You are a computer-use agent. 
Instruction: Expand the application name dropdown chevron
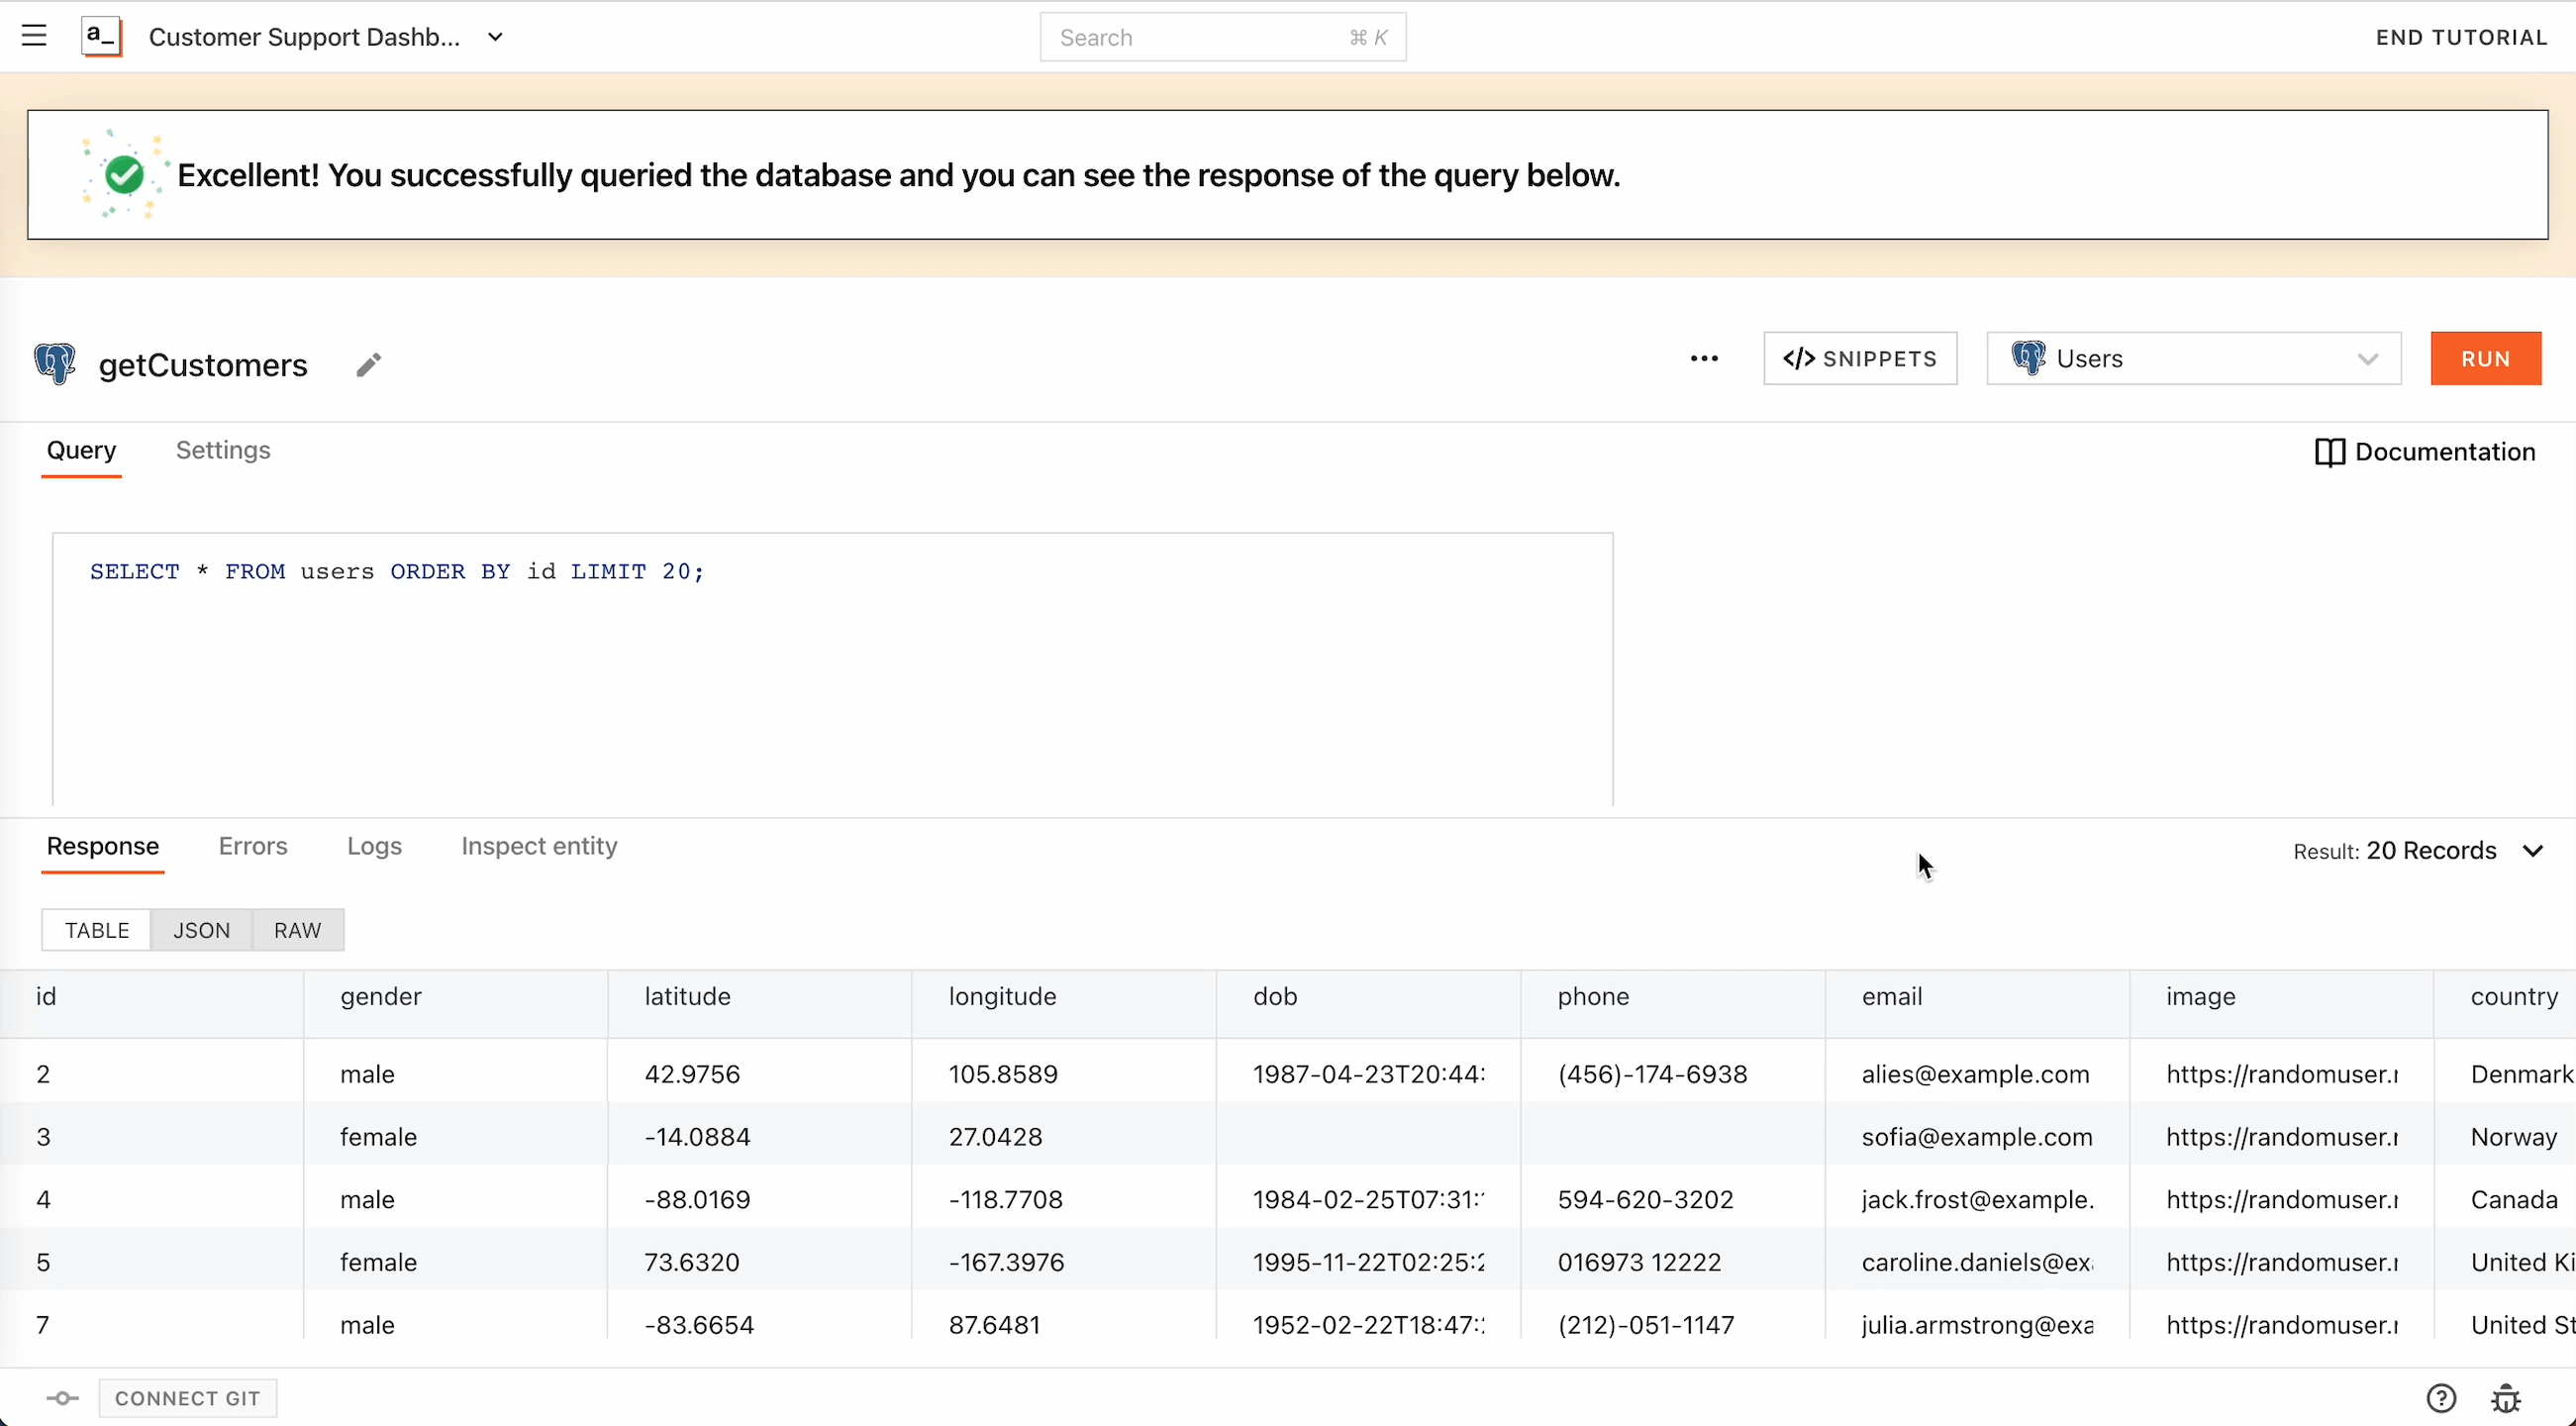(x=495, y=38)
